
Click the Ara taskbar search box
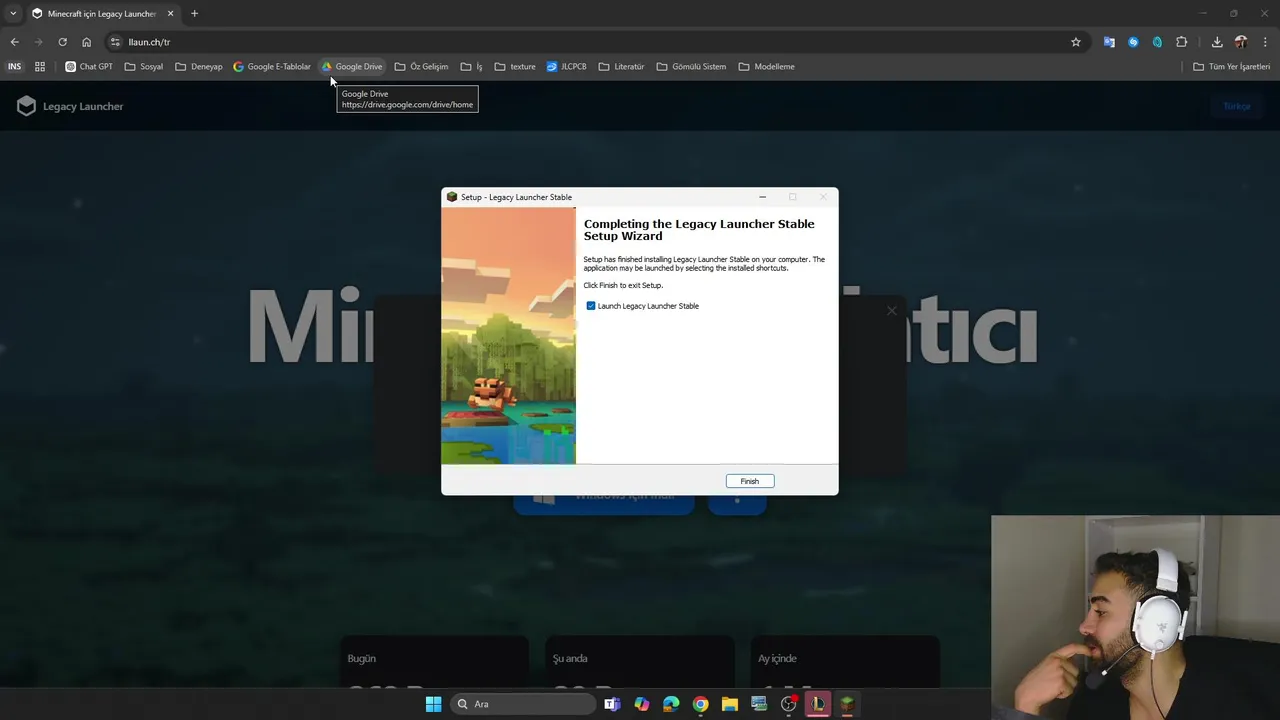point(521,704)
